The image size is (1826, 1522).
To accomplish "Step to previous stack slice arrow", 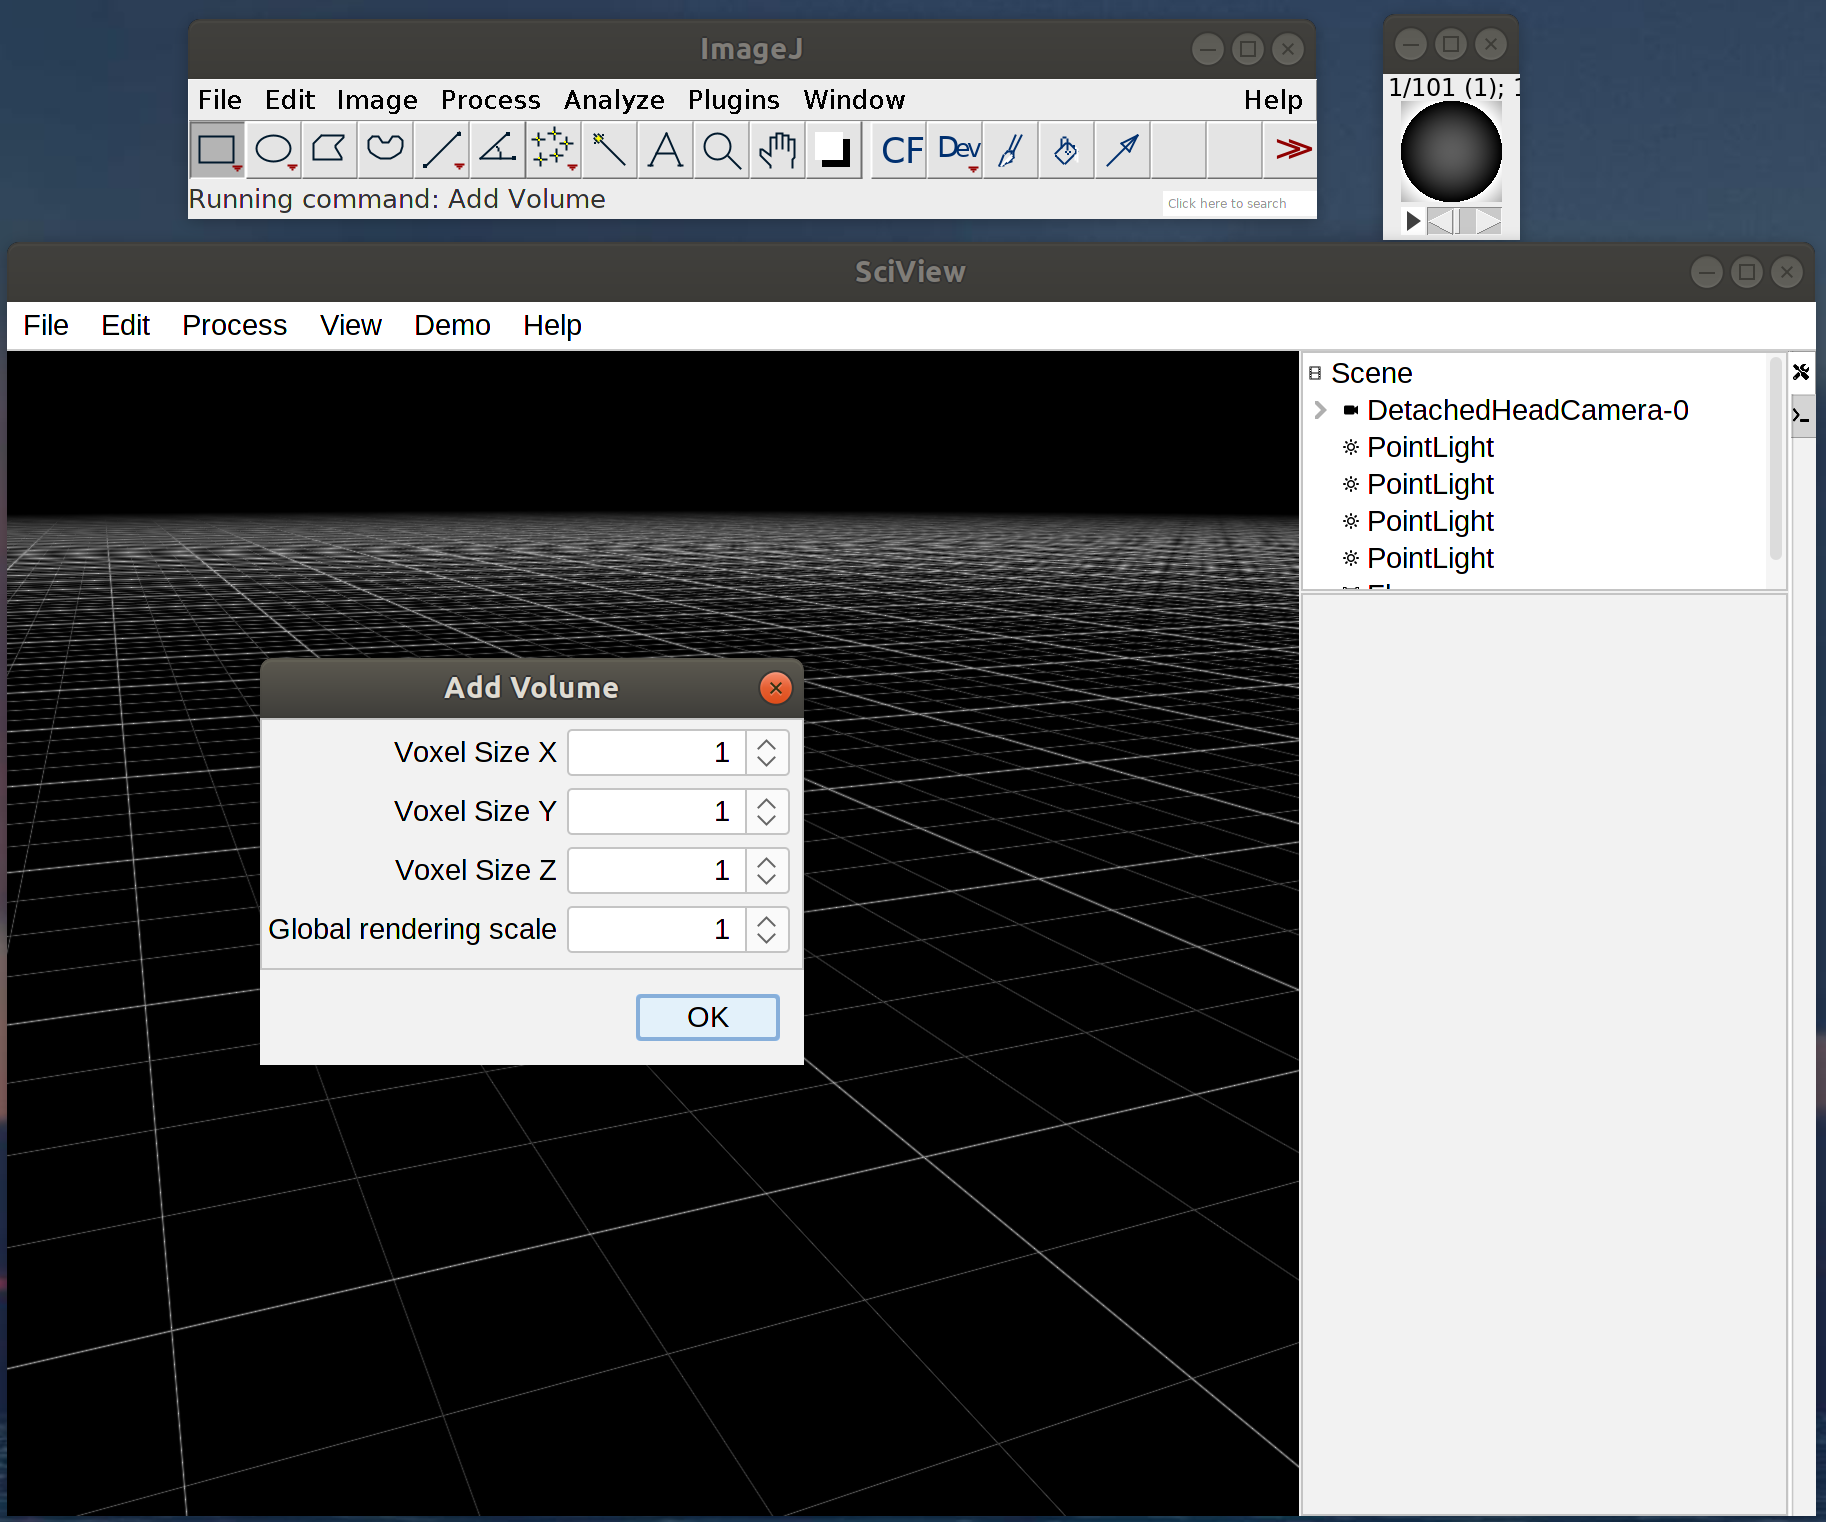I will [x=1440, y=221].
